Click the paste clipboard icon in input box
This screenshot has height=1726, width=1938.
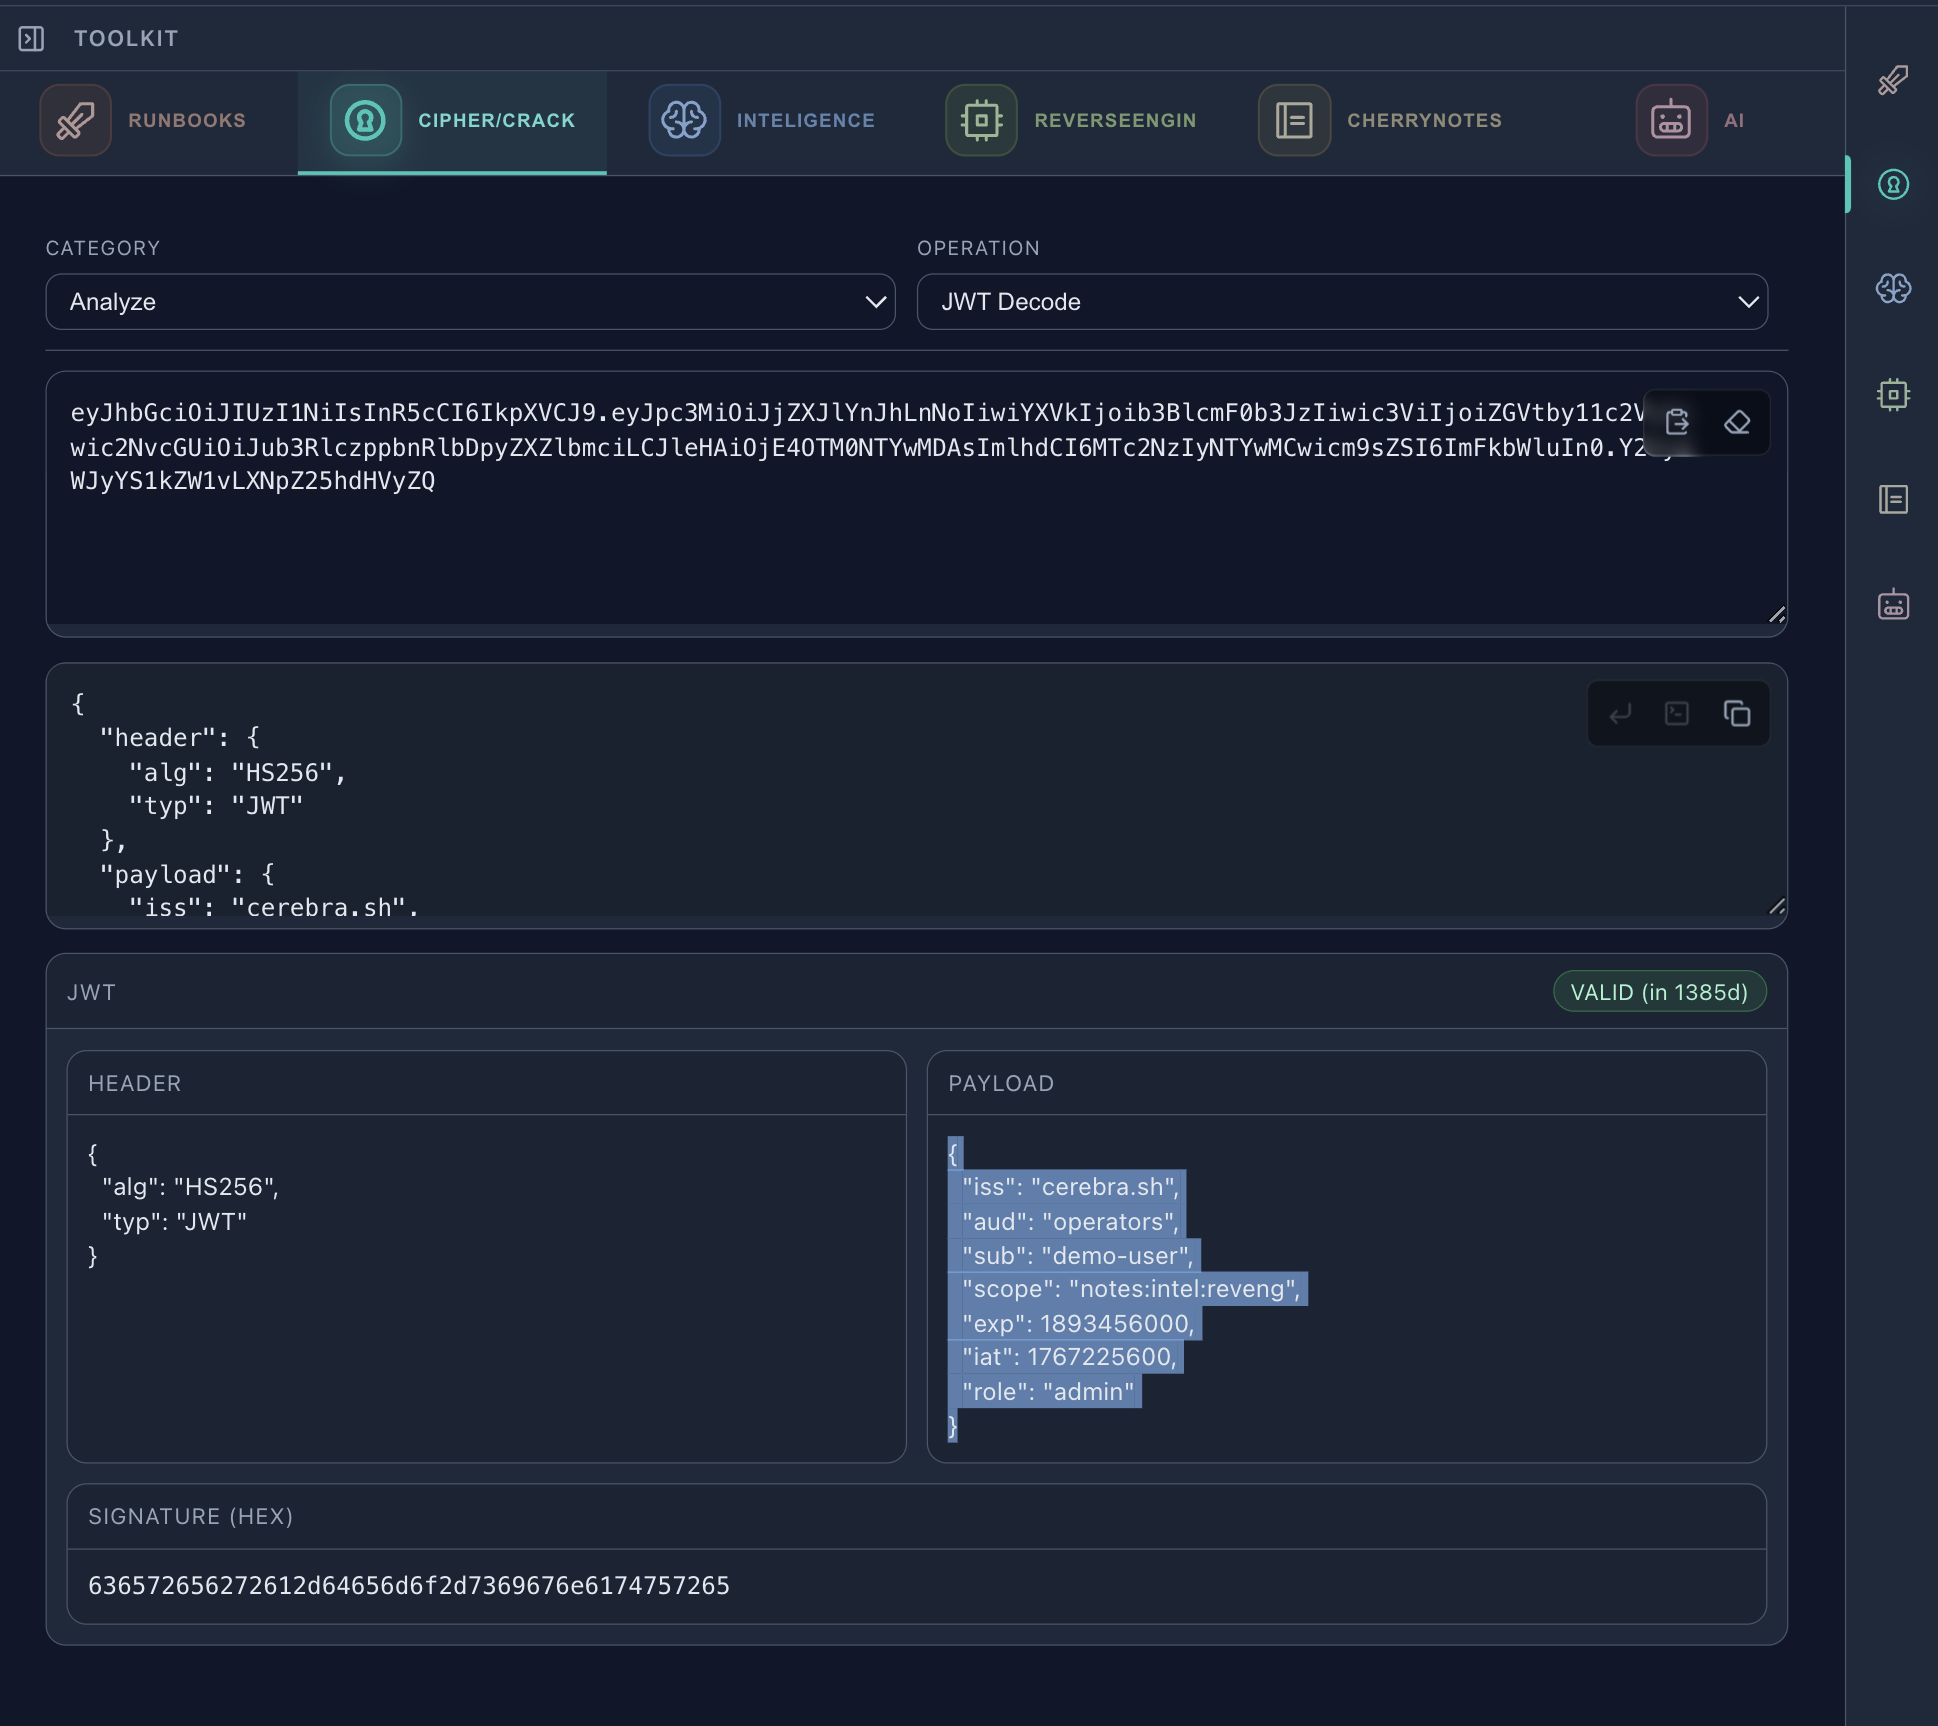pos(1677,422)
